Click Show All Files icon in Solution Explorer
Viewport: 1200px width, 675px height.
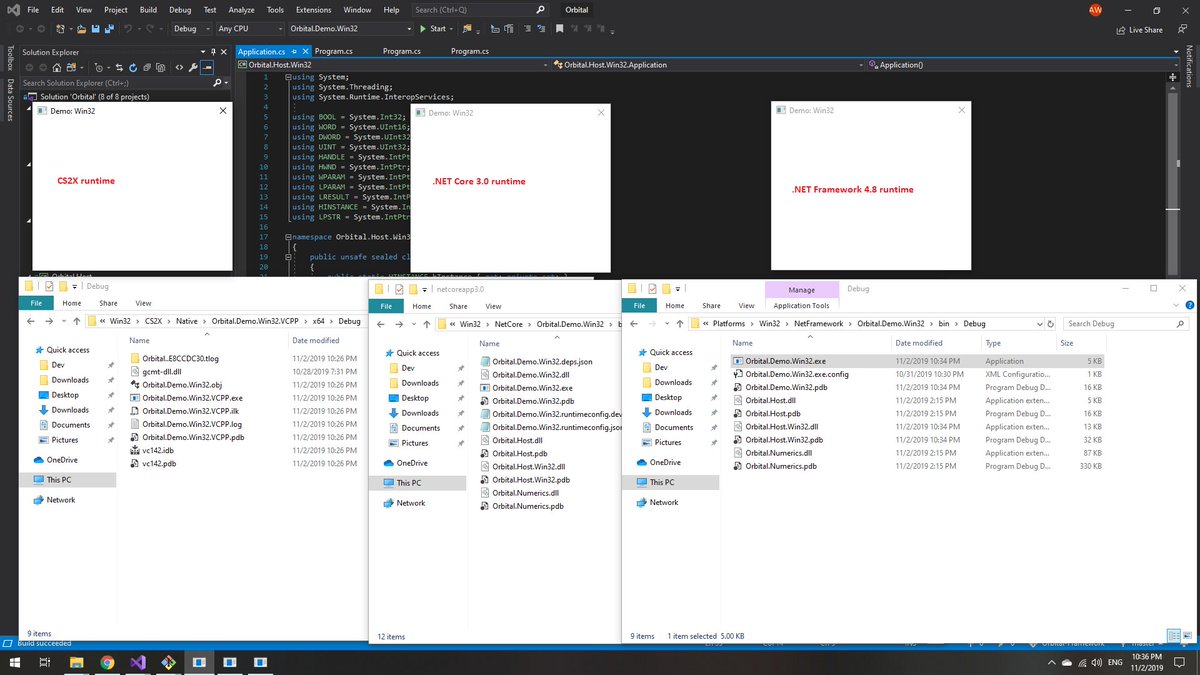tap(161, 68)
